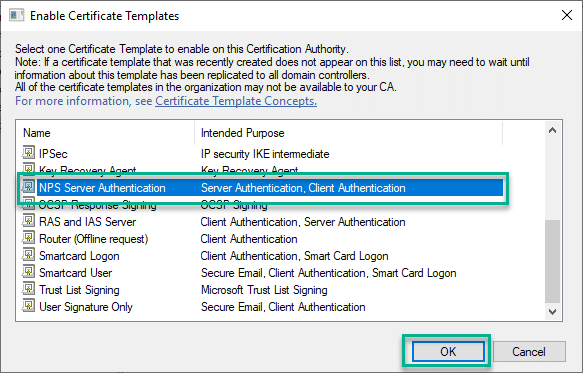Select the Router (Offline request) template

click(94, 239)
